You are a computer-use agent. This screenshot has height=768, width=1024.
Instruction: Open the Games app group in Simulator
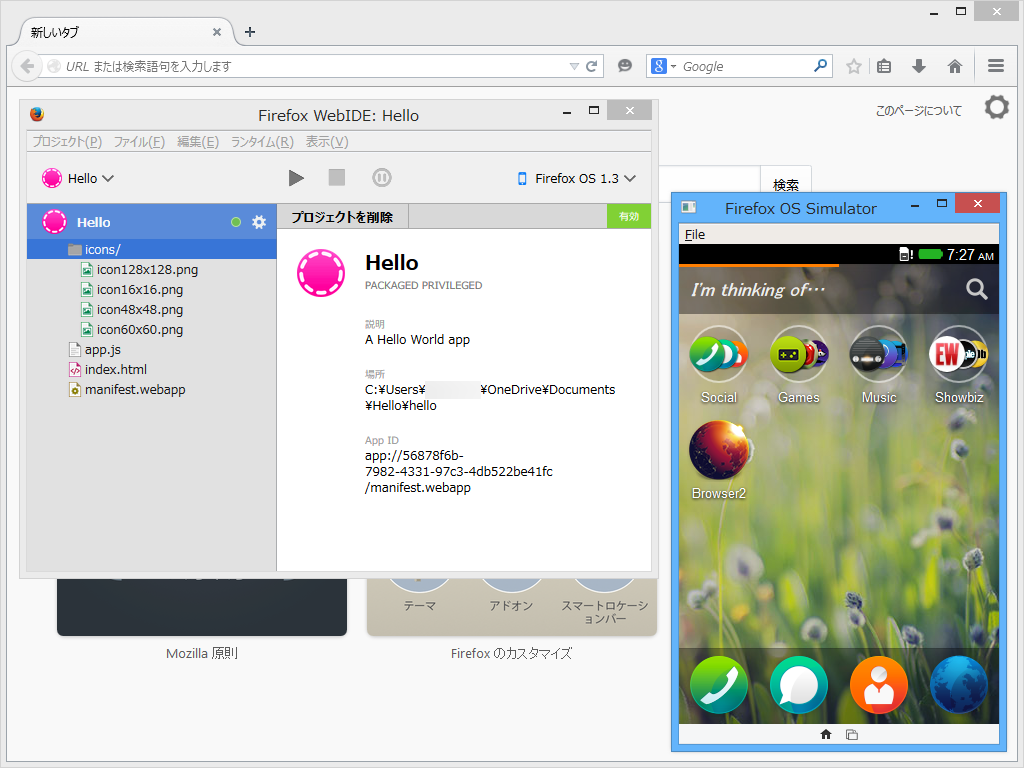799,366
